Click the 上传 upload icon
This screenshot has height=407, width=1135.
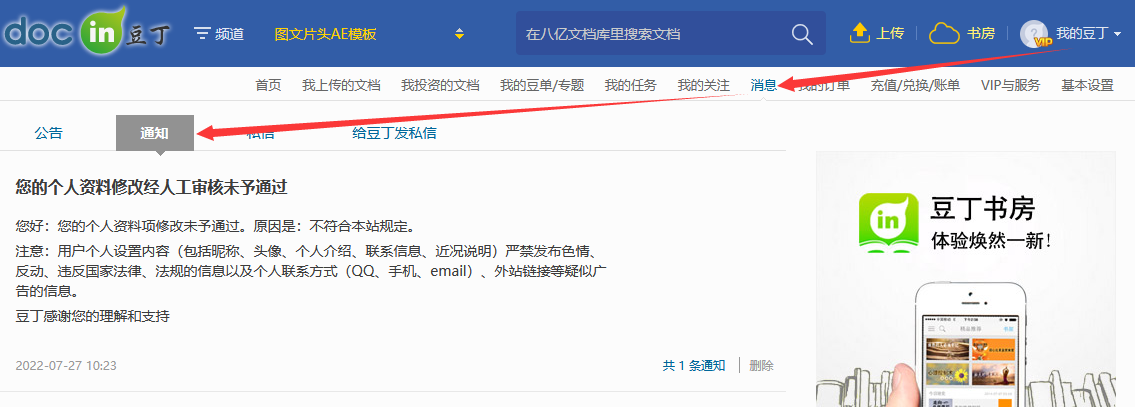[859, 33]
